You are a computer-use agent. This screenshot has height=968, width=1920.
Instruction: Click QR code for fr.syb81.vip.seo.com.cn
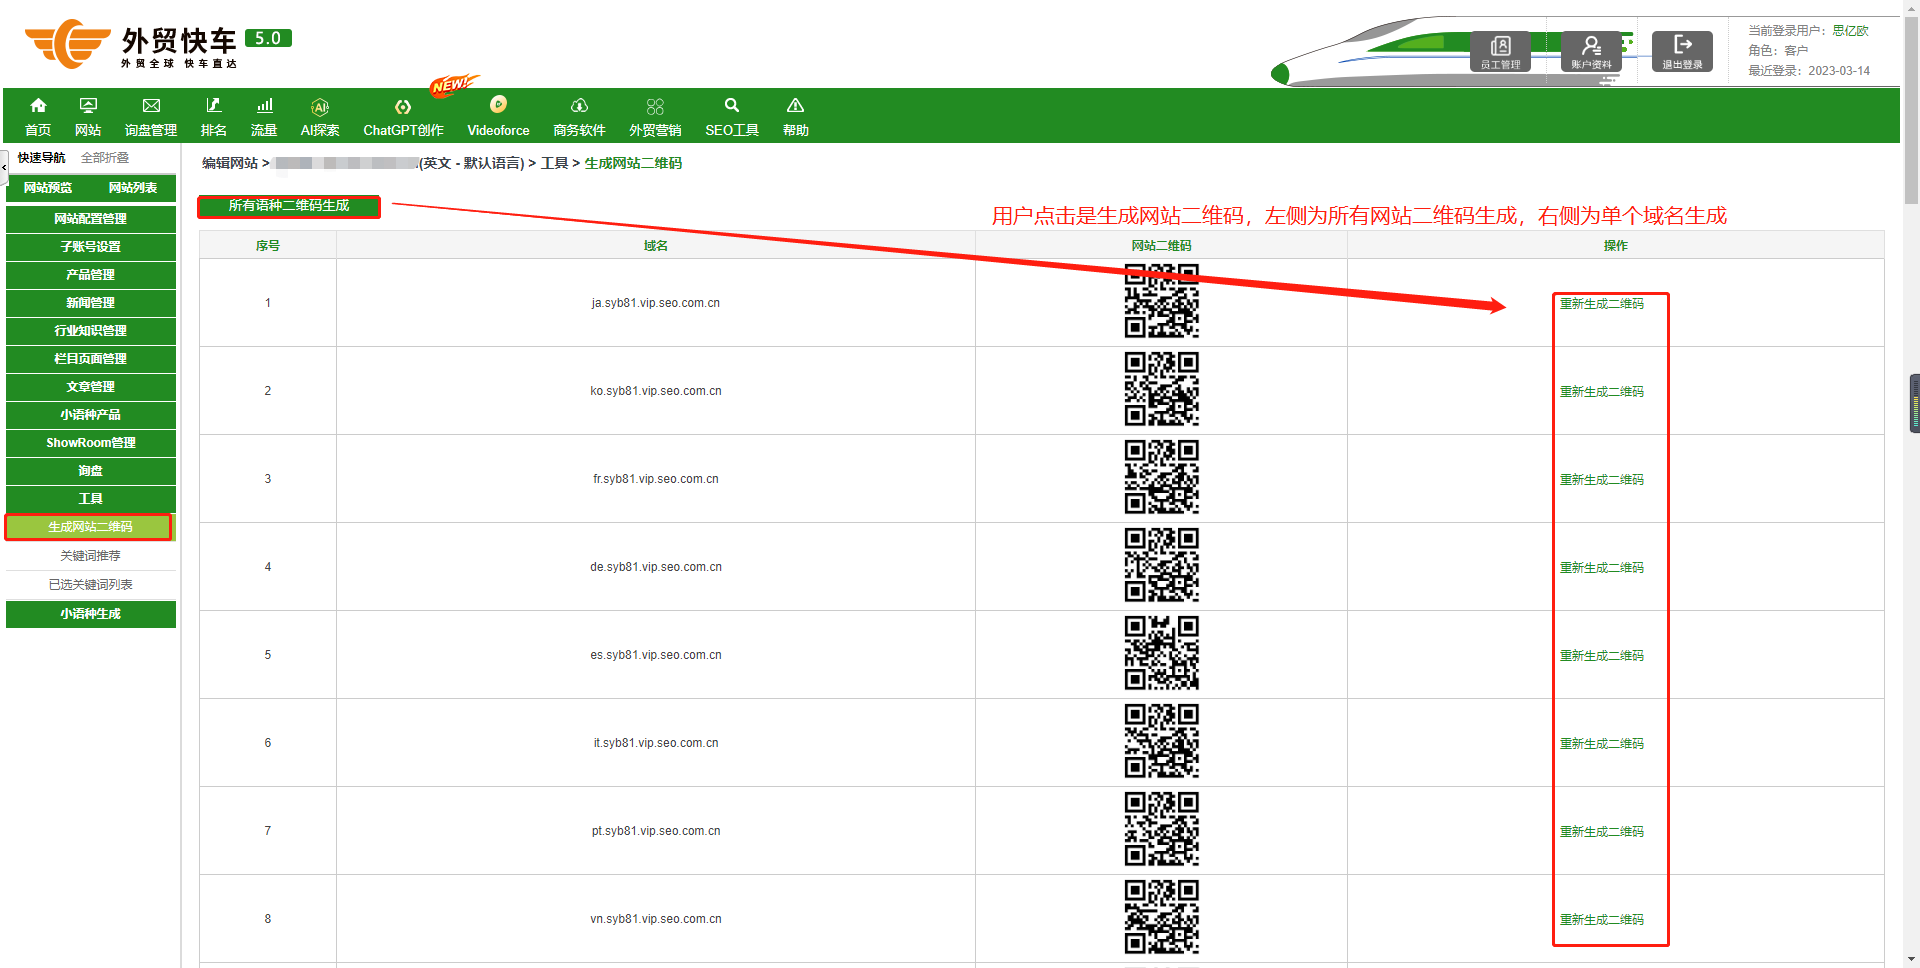[x=1161, y=477]
